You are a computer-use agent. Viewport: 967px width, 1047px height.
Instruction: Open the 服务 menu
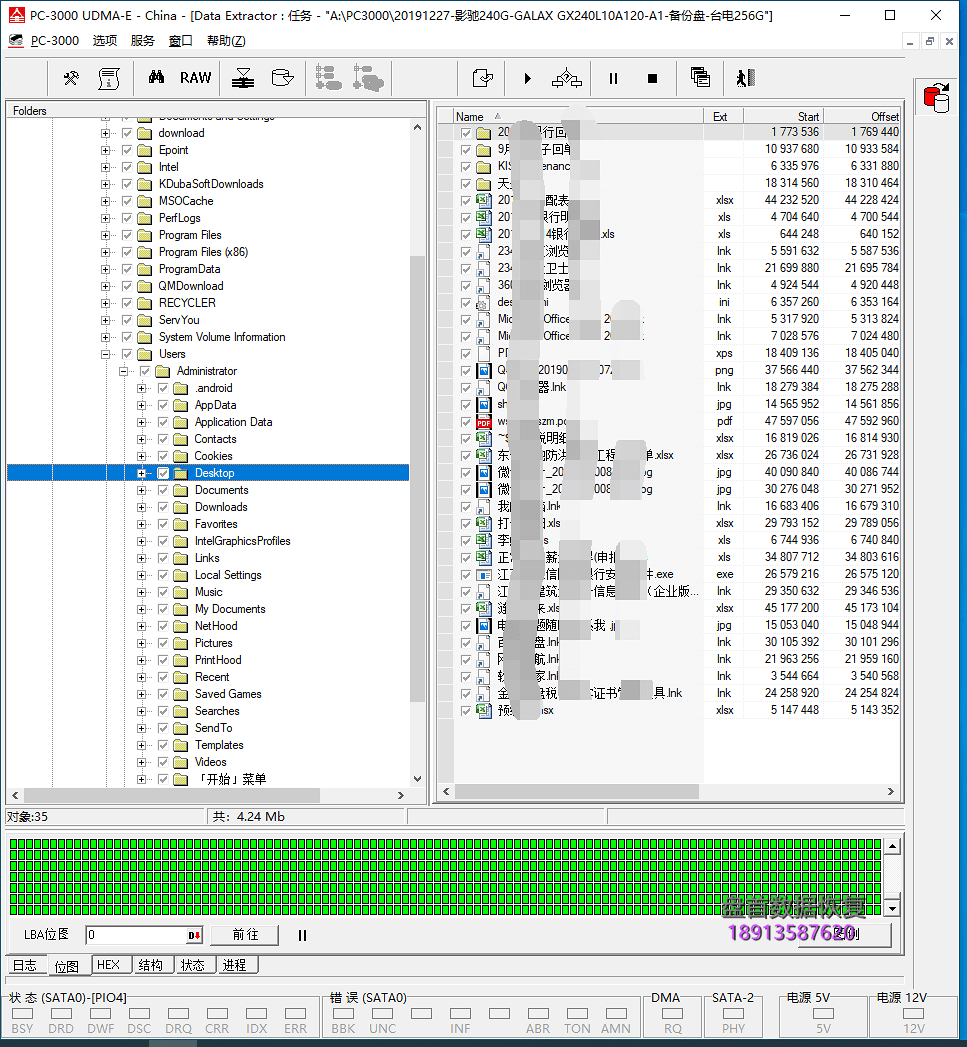142,41
